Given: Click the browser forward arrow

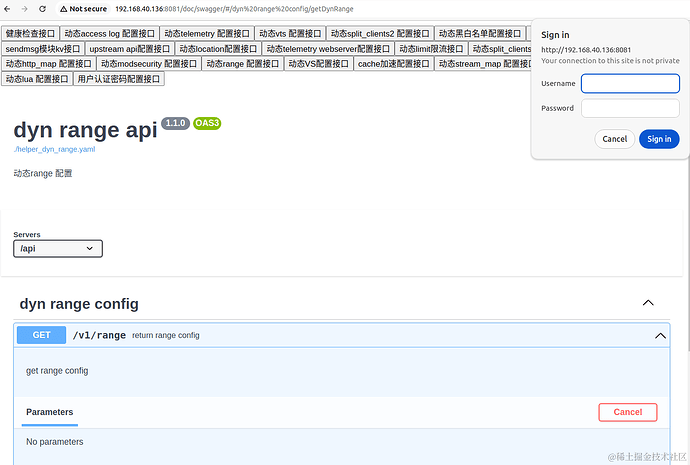Looking at the screenshot, I should pyautogui.click(x=25, y=9).
